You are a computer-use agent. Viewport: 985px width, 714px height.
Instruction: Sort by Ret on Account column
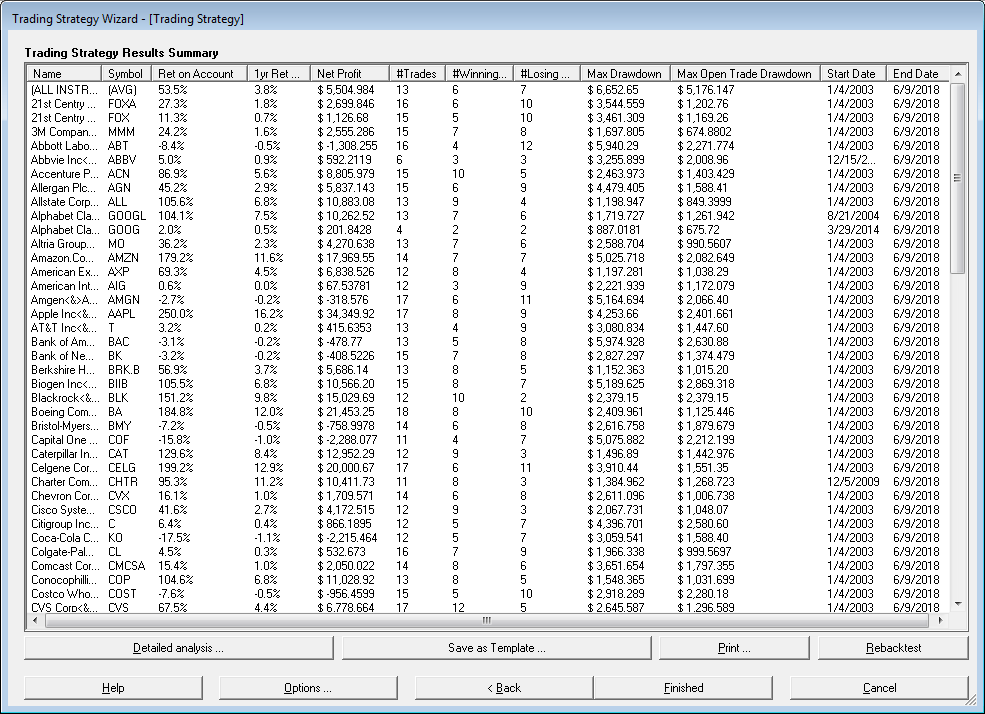pyautogui.click(x=195, y=74)
